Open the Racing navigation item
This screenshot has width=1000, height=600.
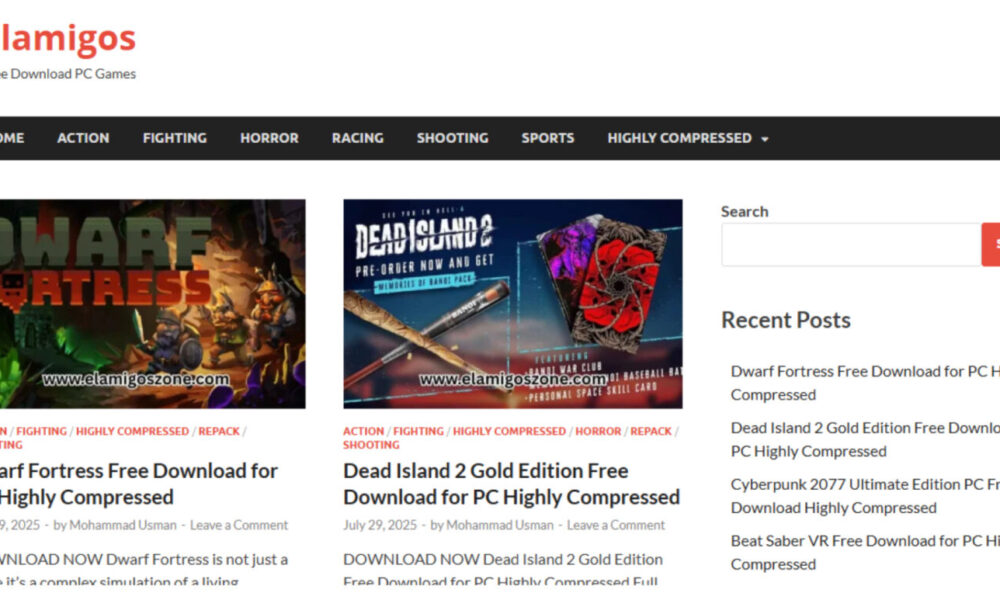coord(357,138)
